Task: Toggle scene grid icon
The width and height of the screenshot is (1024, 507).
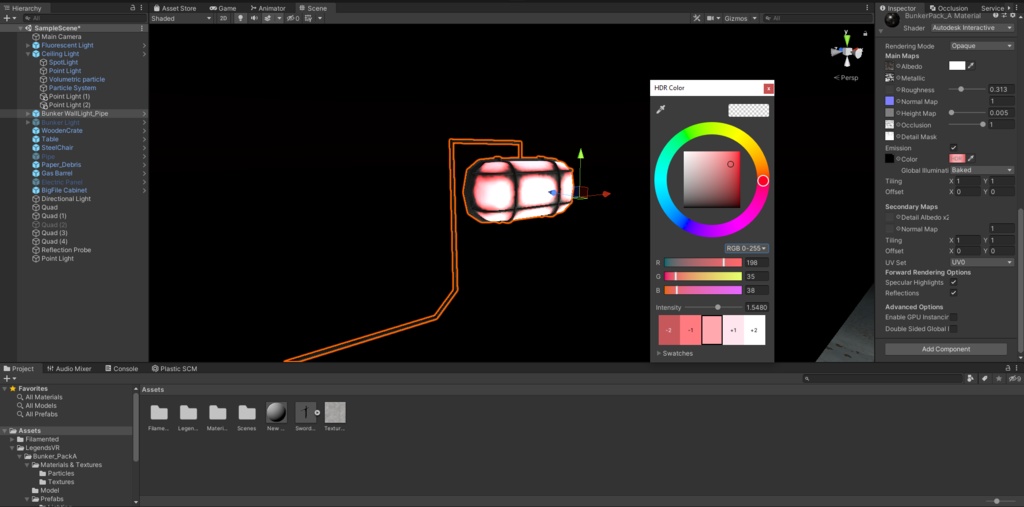Action: (x=308, y=18)
